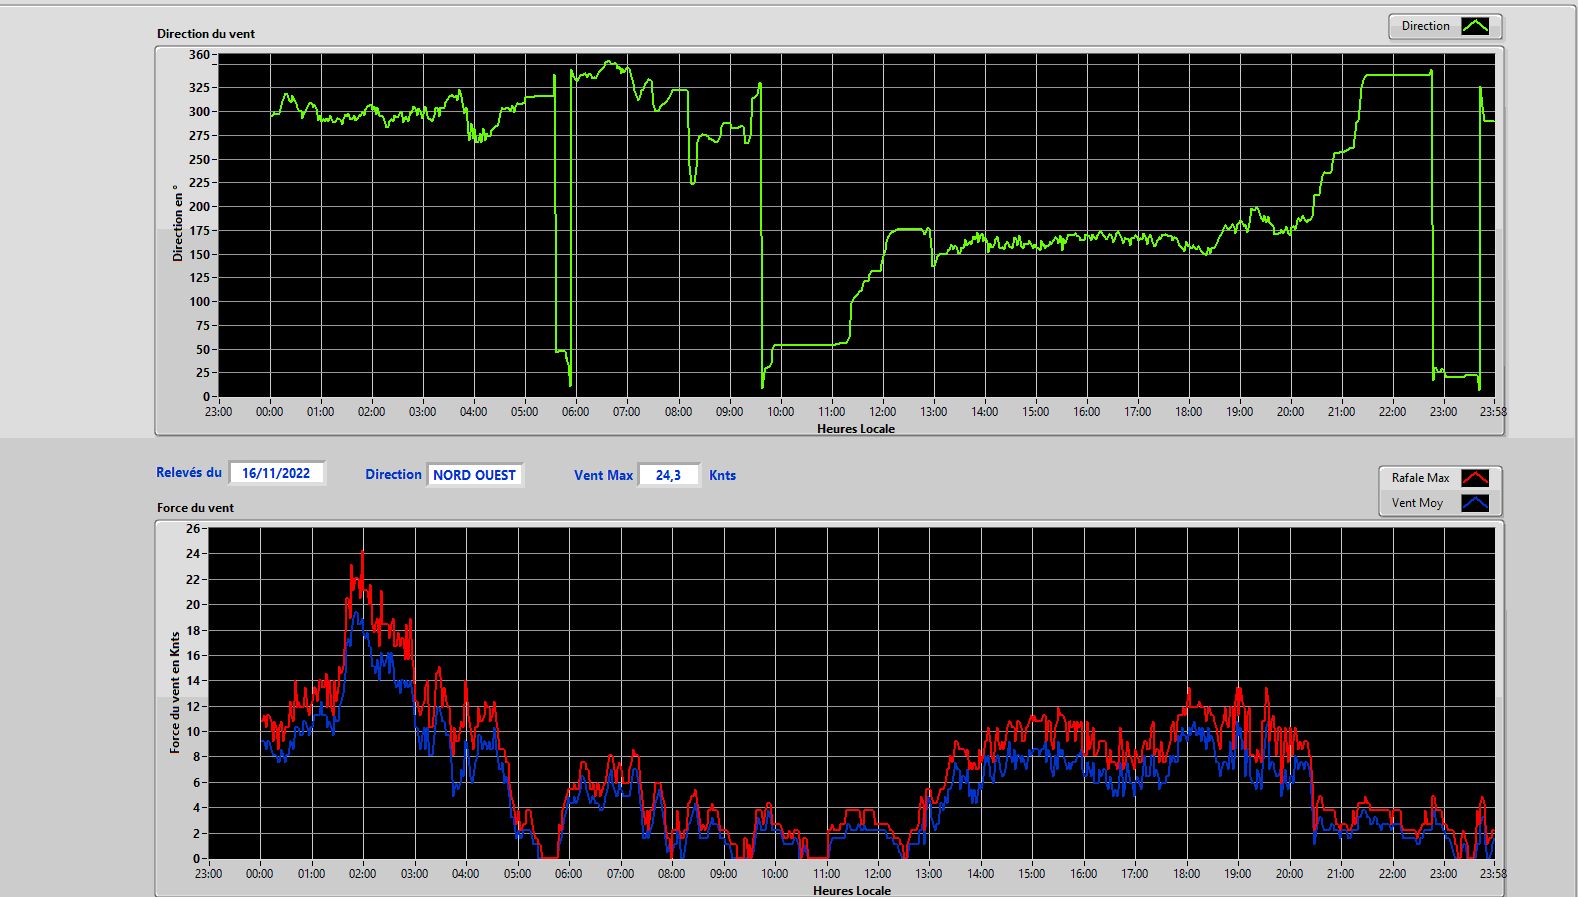Click the Direction du vent chart title
The width and height of the screenshot is (1578, 897).
pyautogui.click(x=206, y=33)
